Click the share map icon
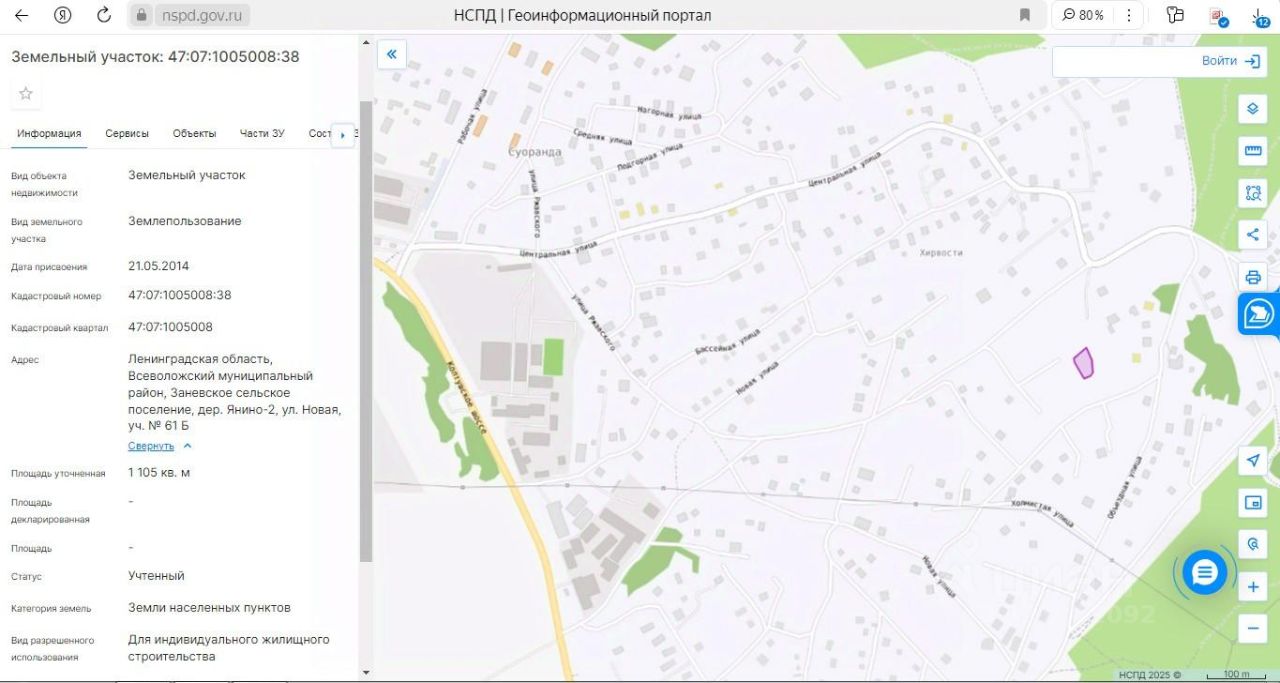Screen dimensions: 1280x683 [x=1252, y=235]
